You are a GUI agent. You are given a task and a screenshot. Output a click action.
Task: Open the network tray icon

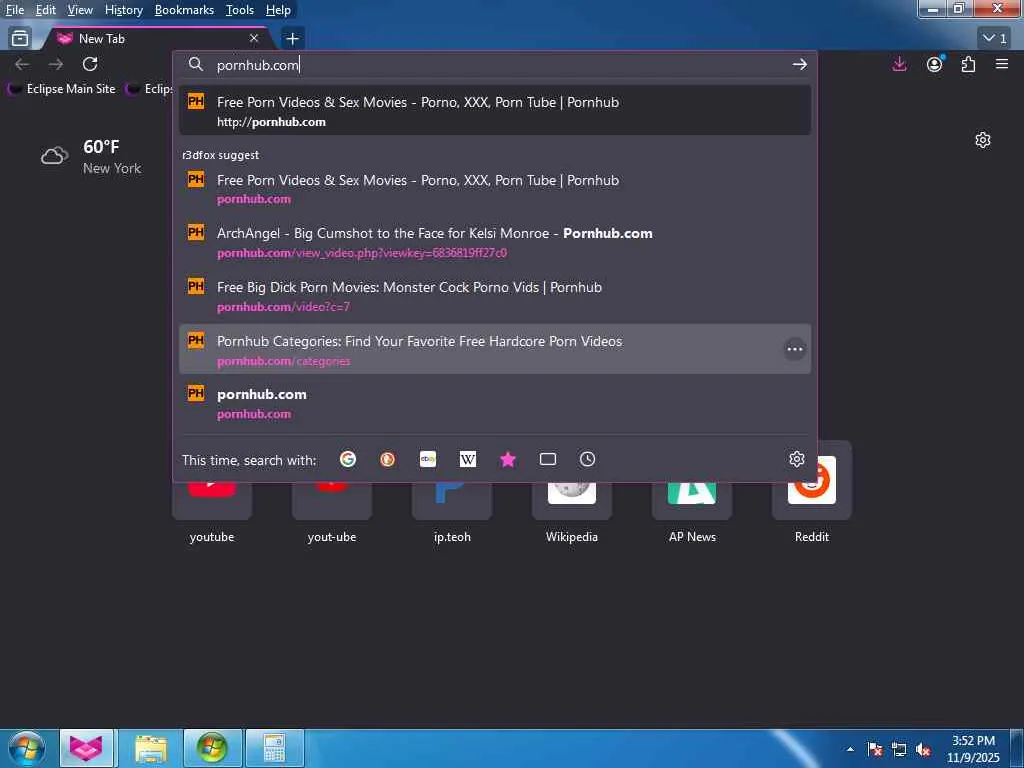click(899, 749)
